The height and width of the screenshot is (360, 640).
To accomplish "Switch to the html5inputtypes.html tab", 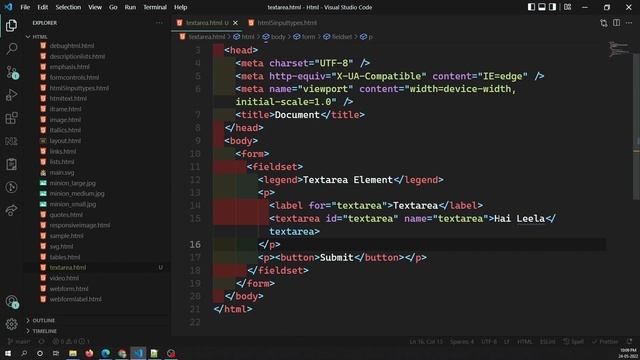I will tap(283, 23).
